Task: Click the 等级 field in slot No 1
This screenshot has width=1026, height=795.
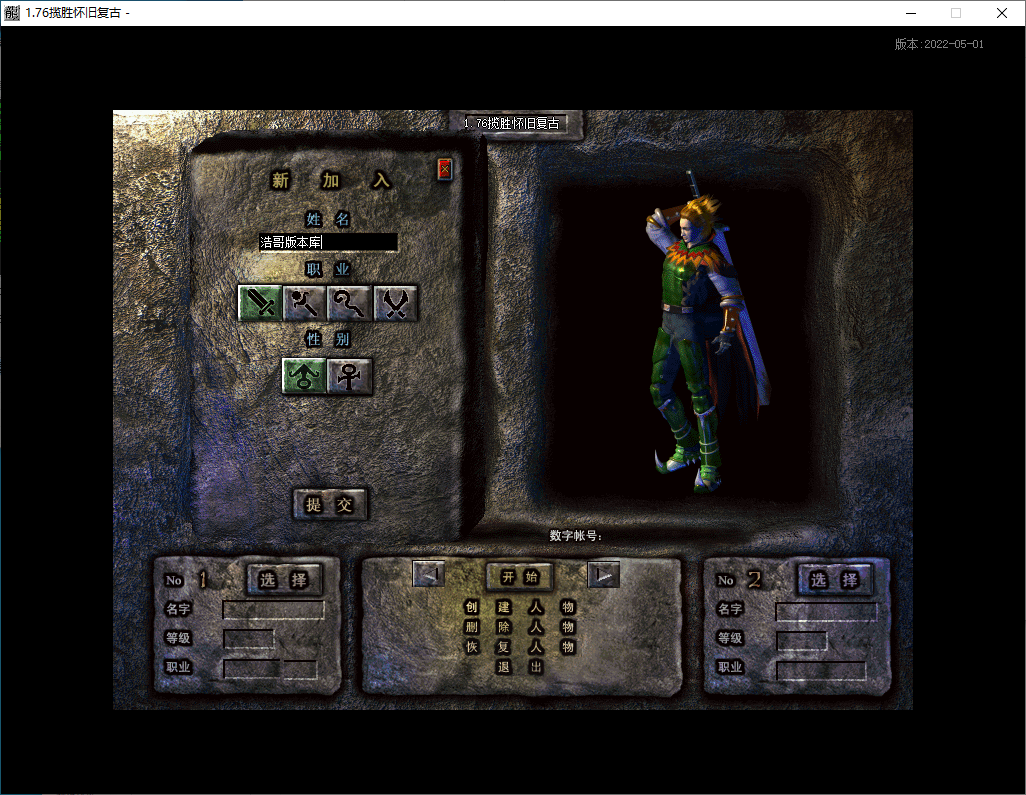Action: point(249,639)
